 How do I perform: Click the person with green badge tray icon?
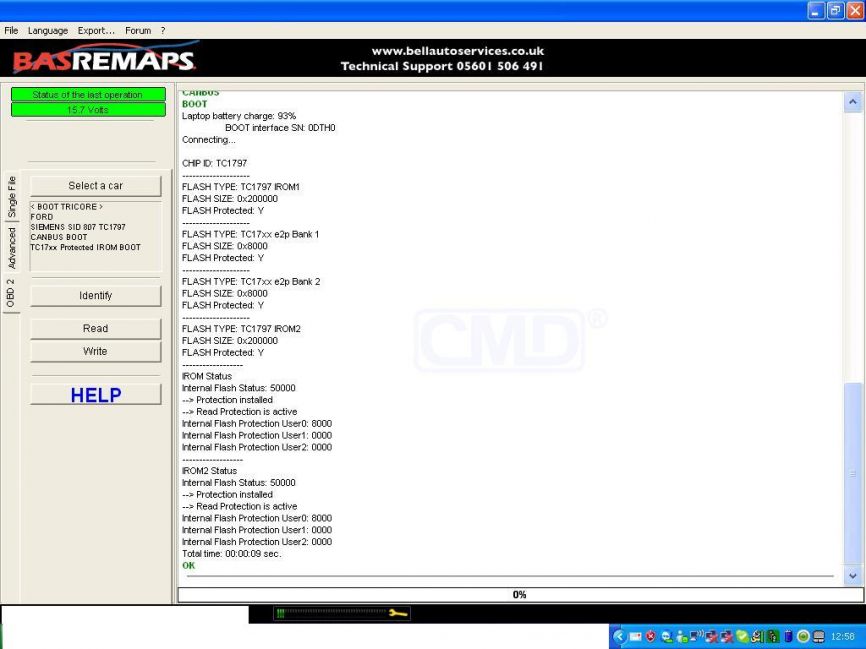point(682,637)
